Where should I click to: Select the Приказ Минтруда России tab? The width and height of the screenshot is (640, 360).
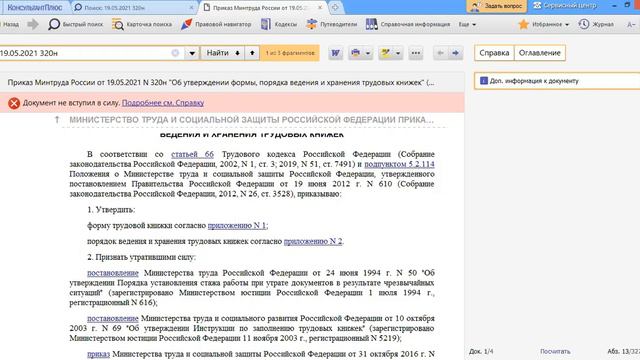(260, 8)
